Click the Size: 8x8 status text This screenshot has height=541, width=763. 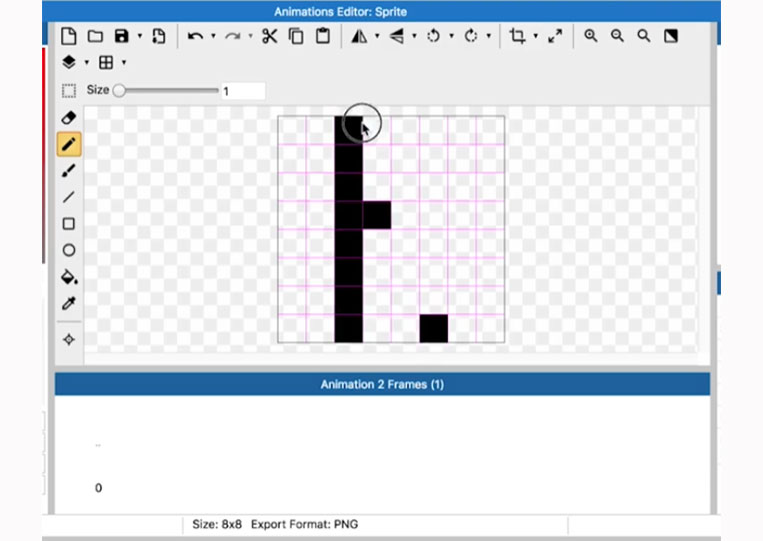coord(217,524)
